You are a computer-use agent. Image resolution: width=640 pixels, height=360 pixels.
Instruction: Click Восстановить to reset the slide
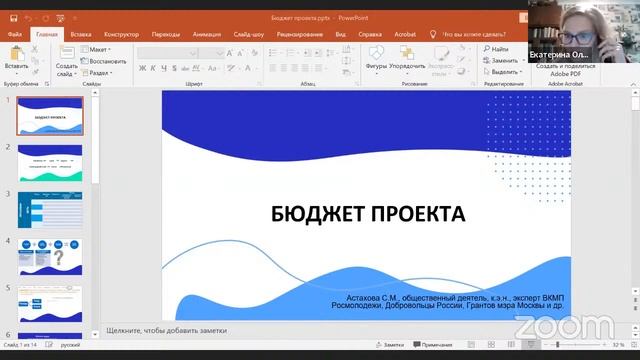point(104,61)
